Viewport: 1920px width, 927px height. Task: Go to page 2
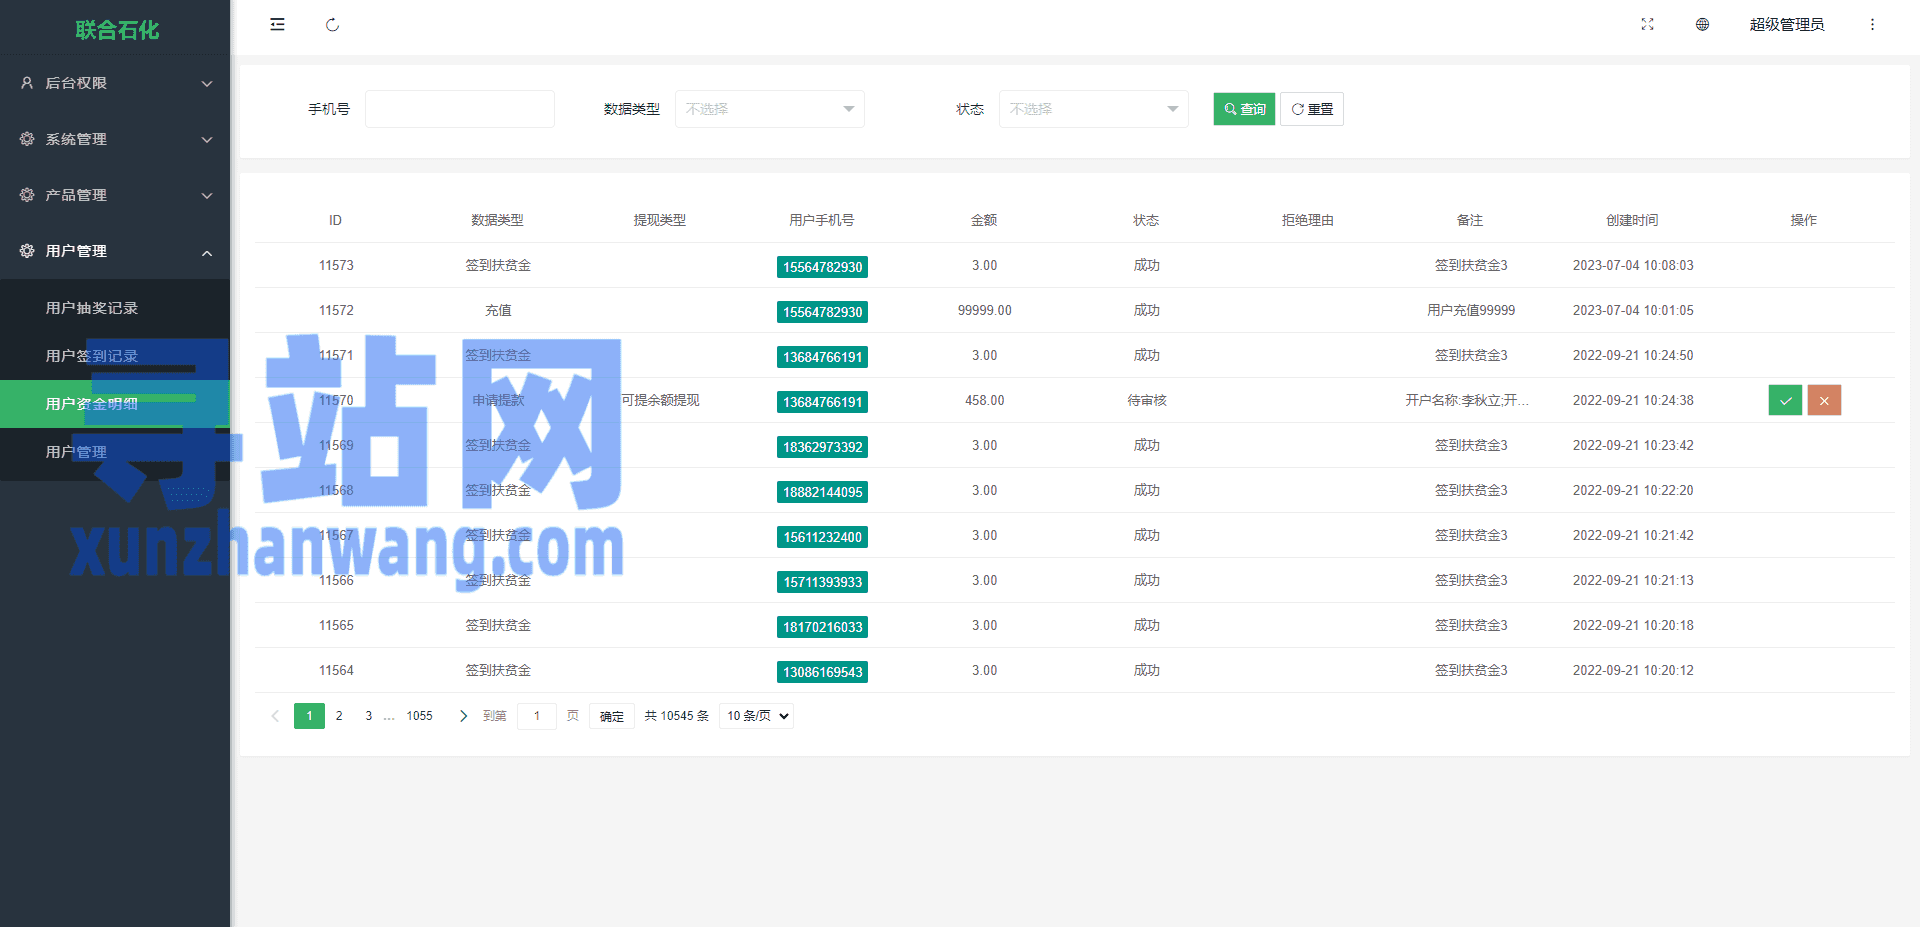click(339, 716)
